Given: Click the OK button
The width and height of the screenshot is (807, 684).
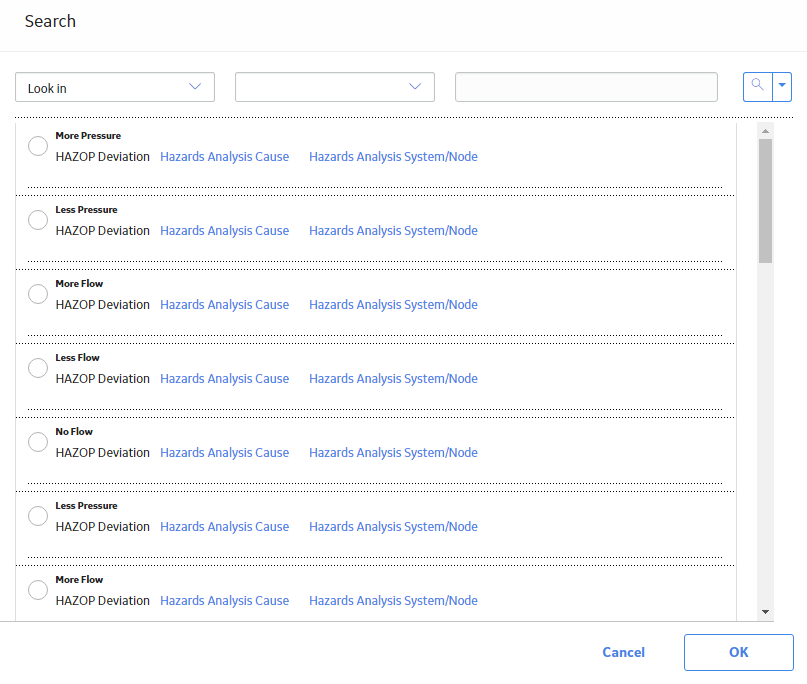Looking at the screenshot, I should [x=739, y=652].
